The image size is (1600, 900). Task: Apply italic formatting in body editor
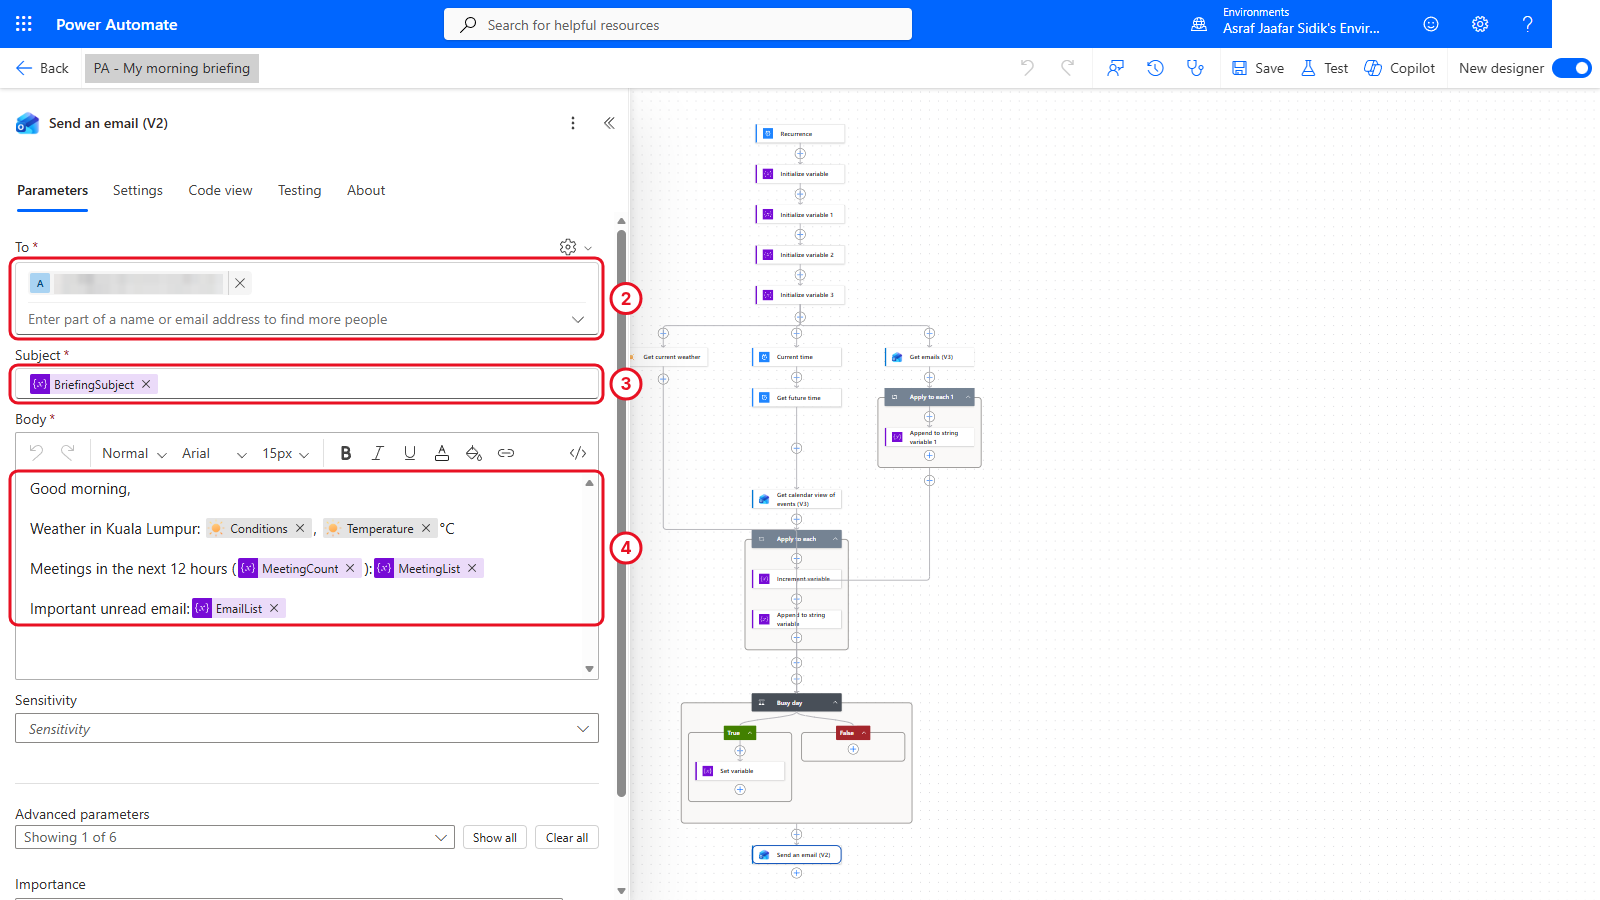[x=378, y=453]
